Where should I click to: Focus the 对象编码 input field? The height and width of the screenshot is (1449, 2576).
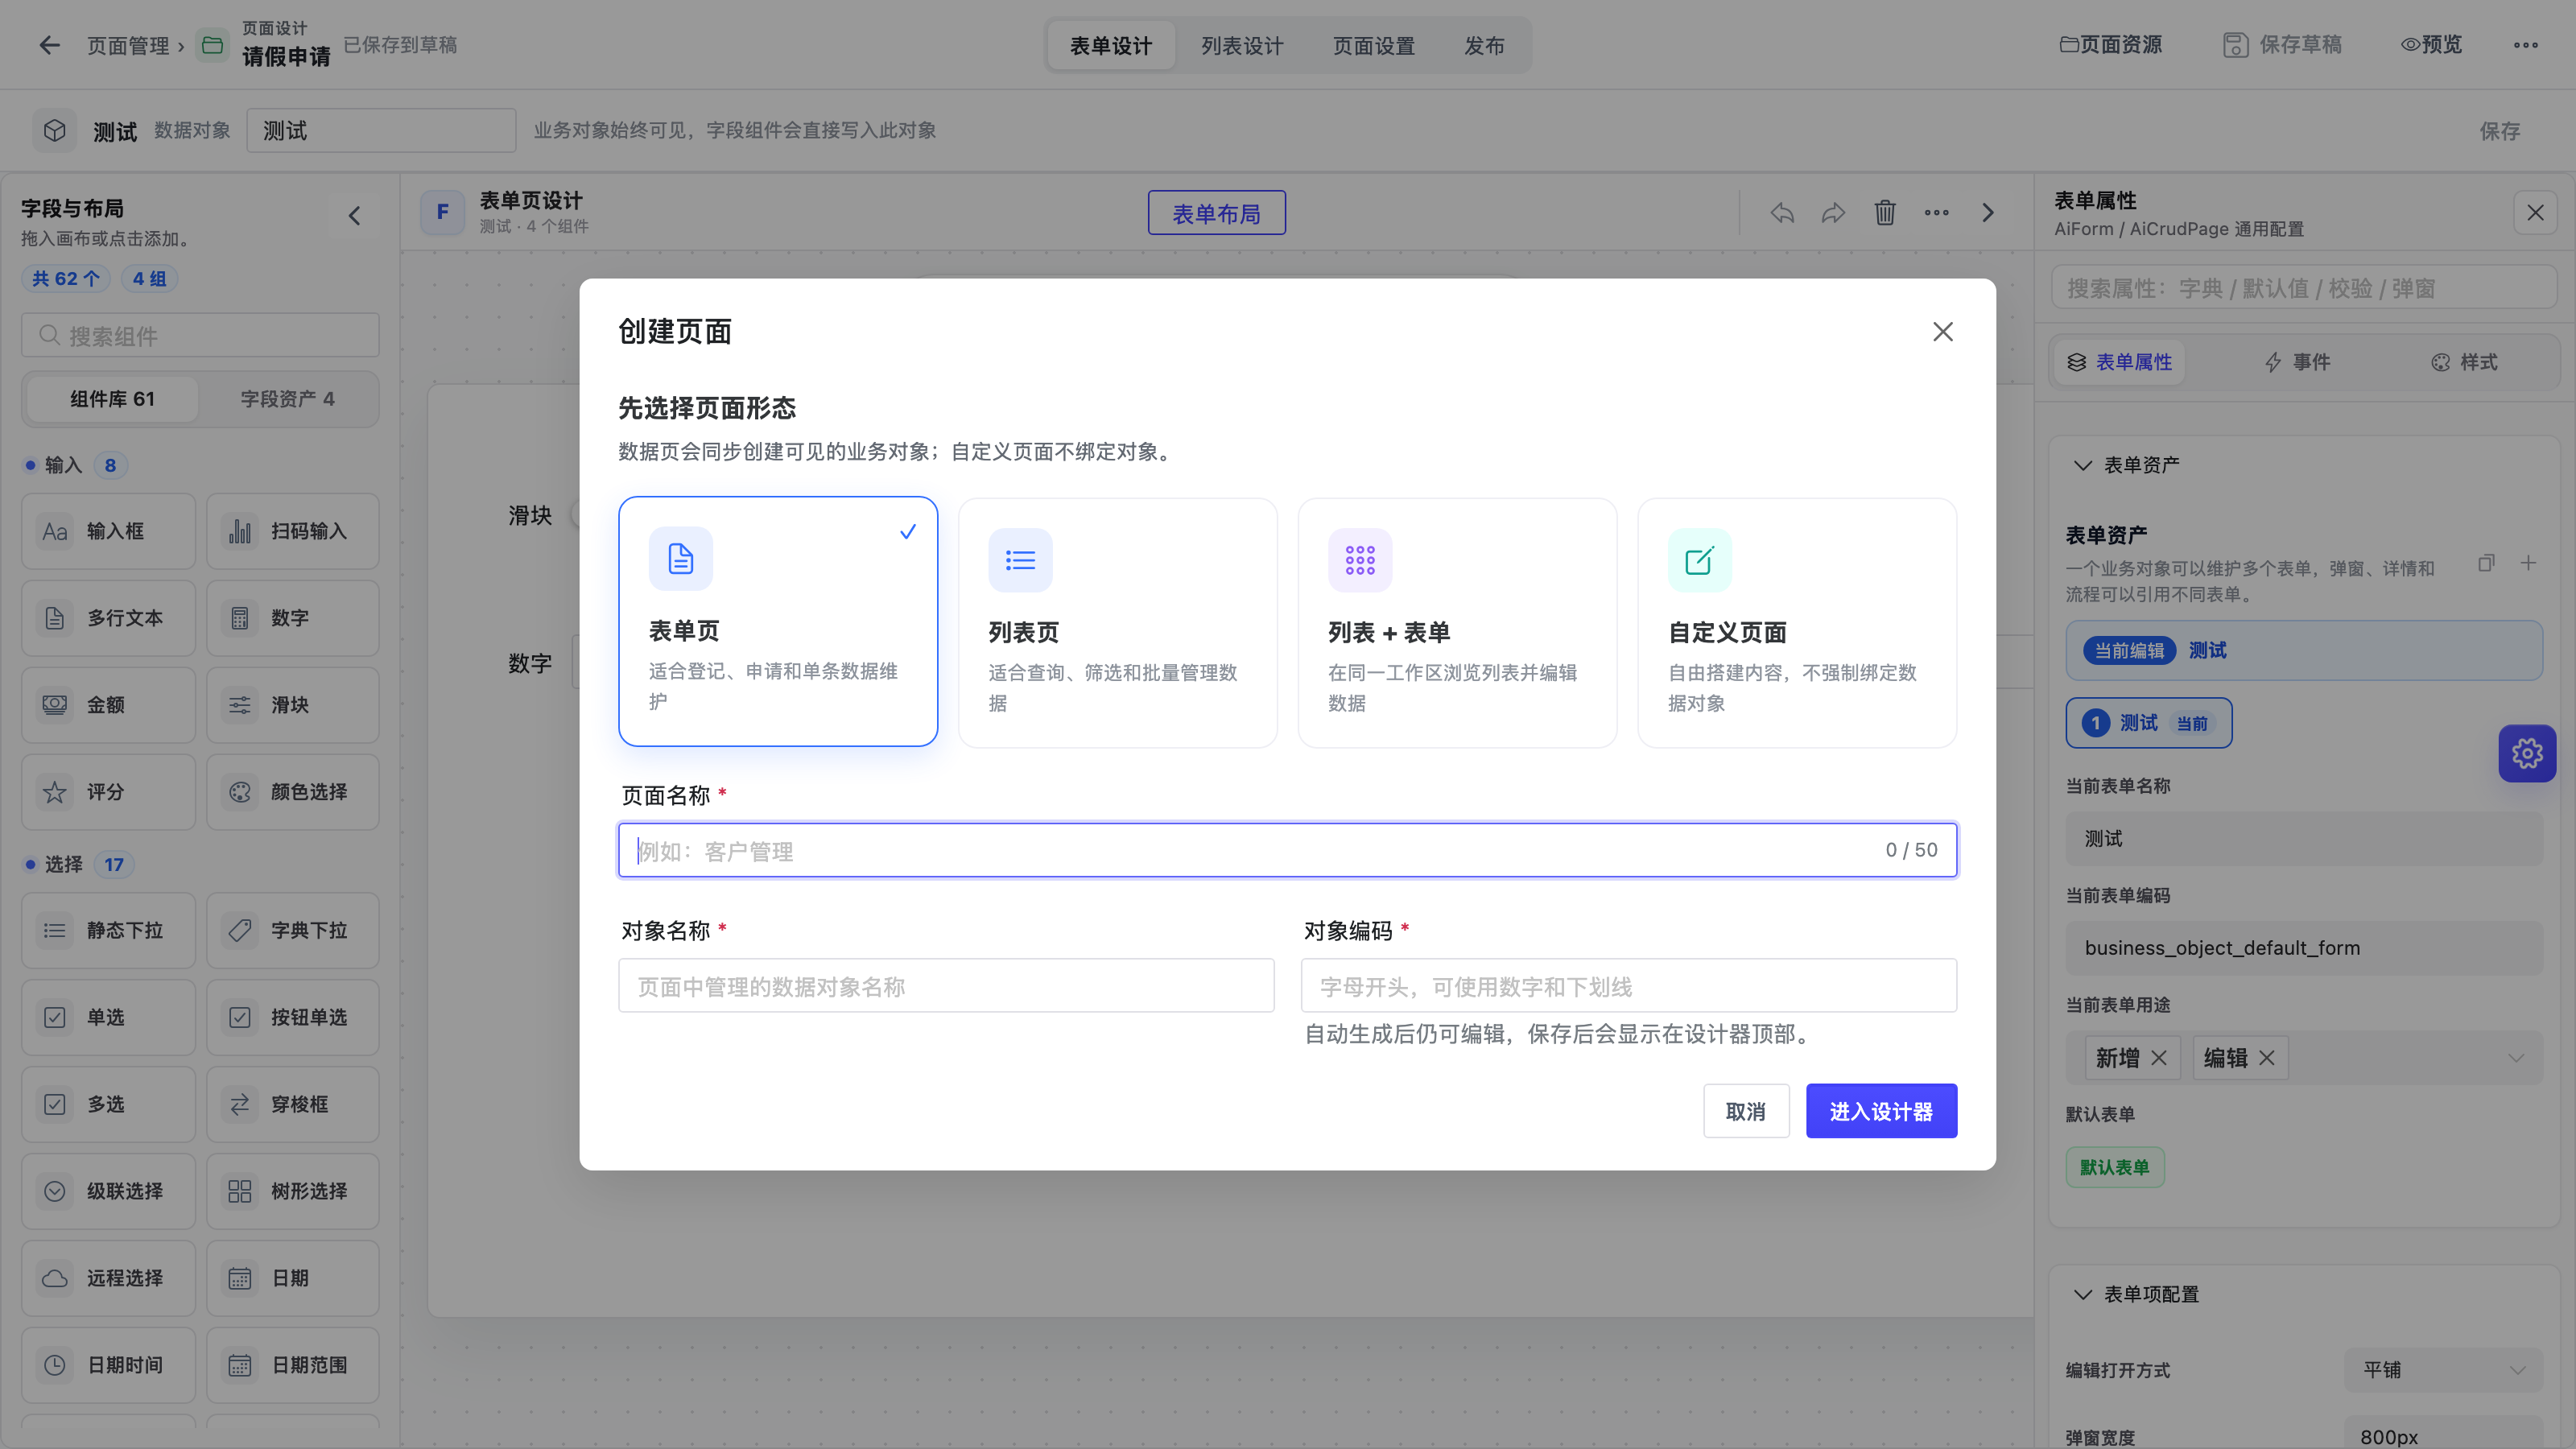point(1629,986)
